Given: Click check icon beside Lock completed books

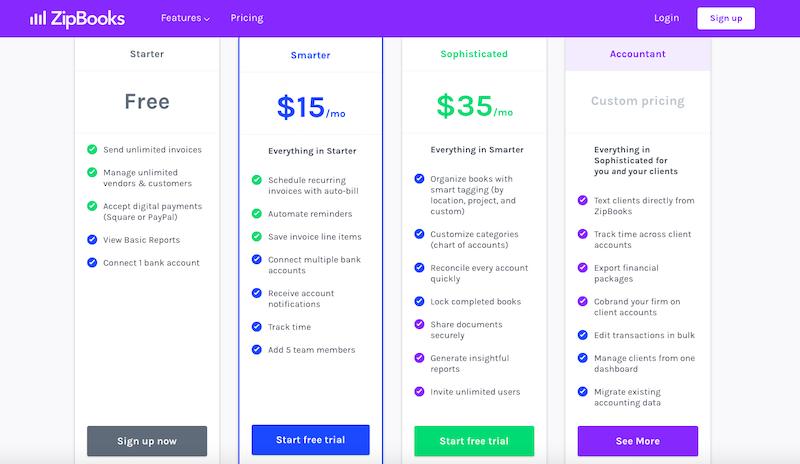Looking at the screenshot, I should point(419,301).
